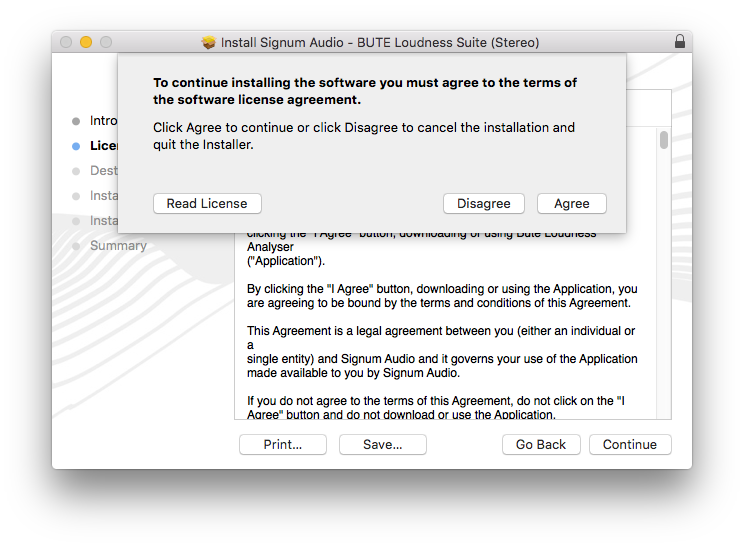The image size is (740, 546).
Task: Select the Summary step in sidebar
Action: coord(118,245)
